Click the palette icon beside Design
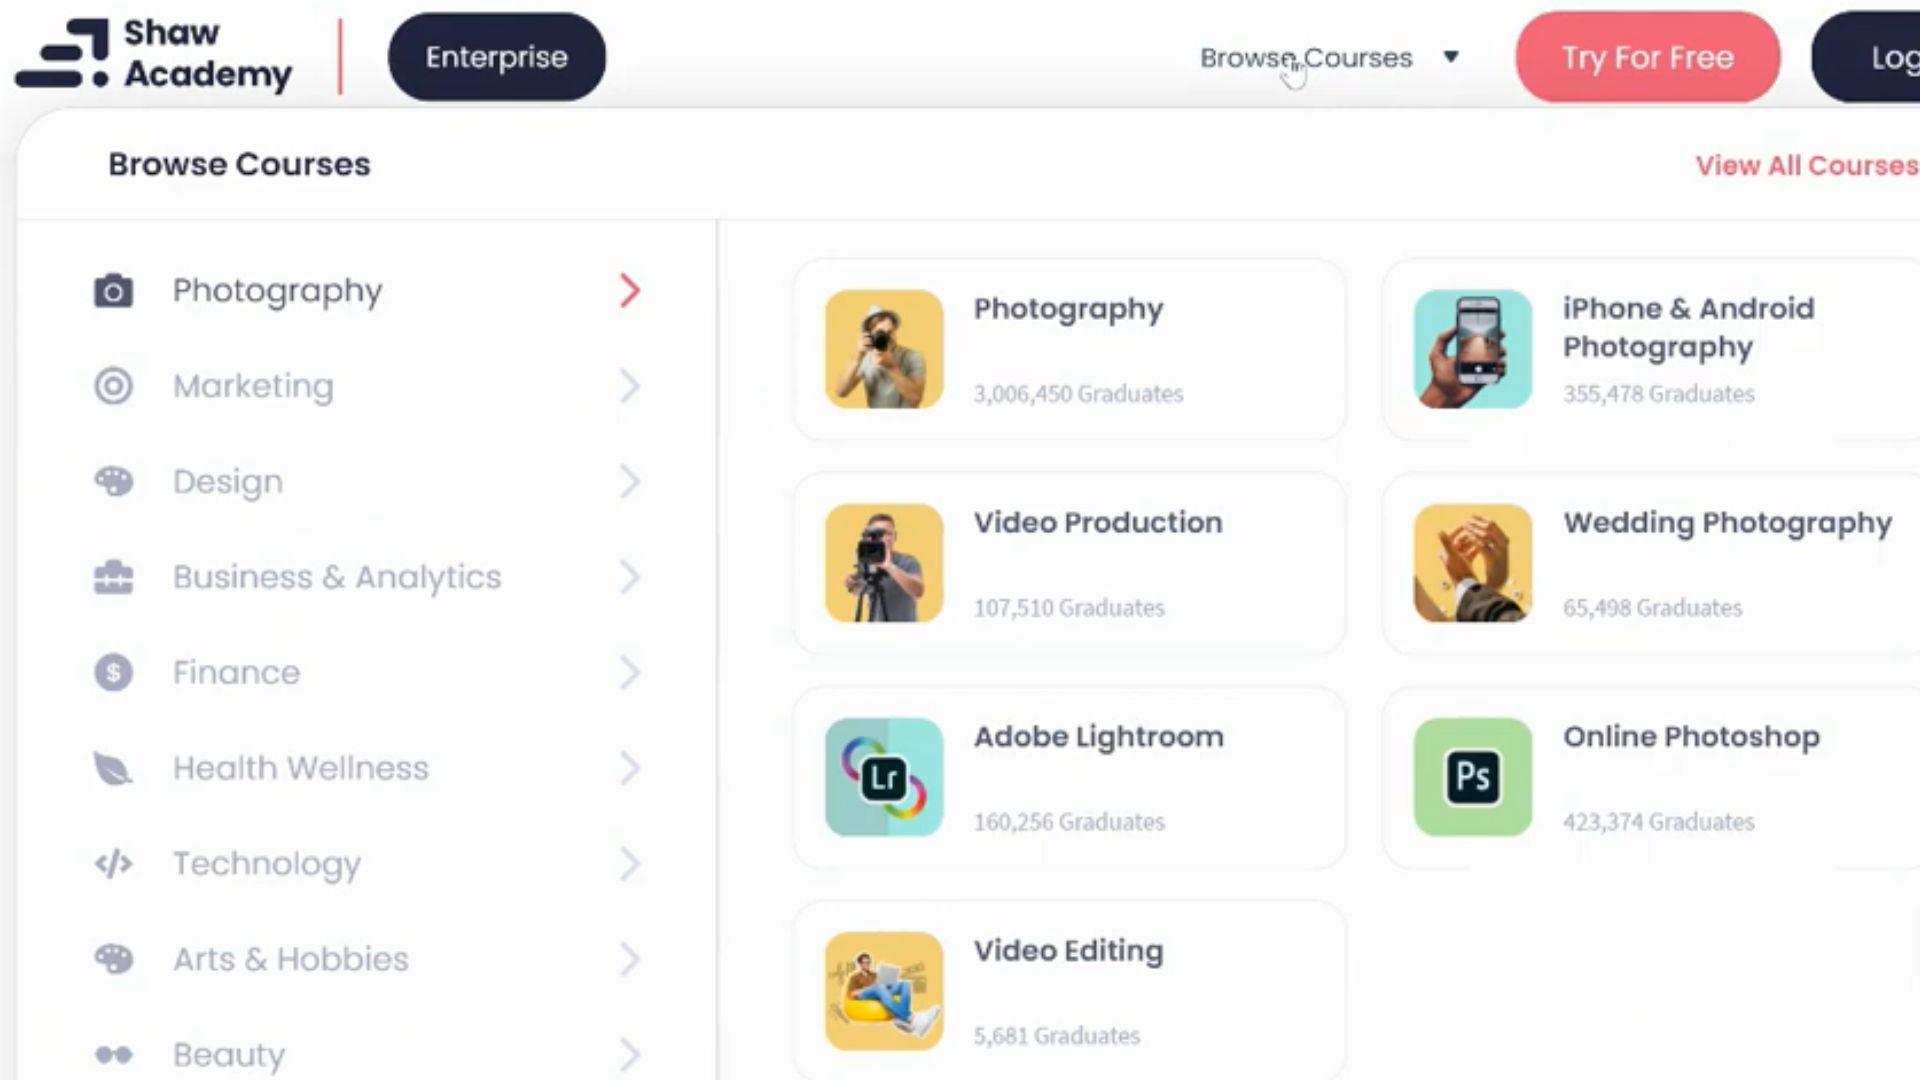Viewport: 1920px width, 1080px height. coord(113,481)
